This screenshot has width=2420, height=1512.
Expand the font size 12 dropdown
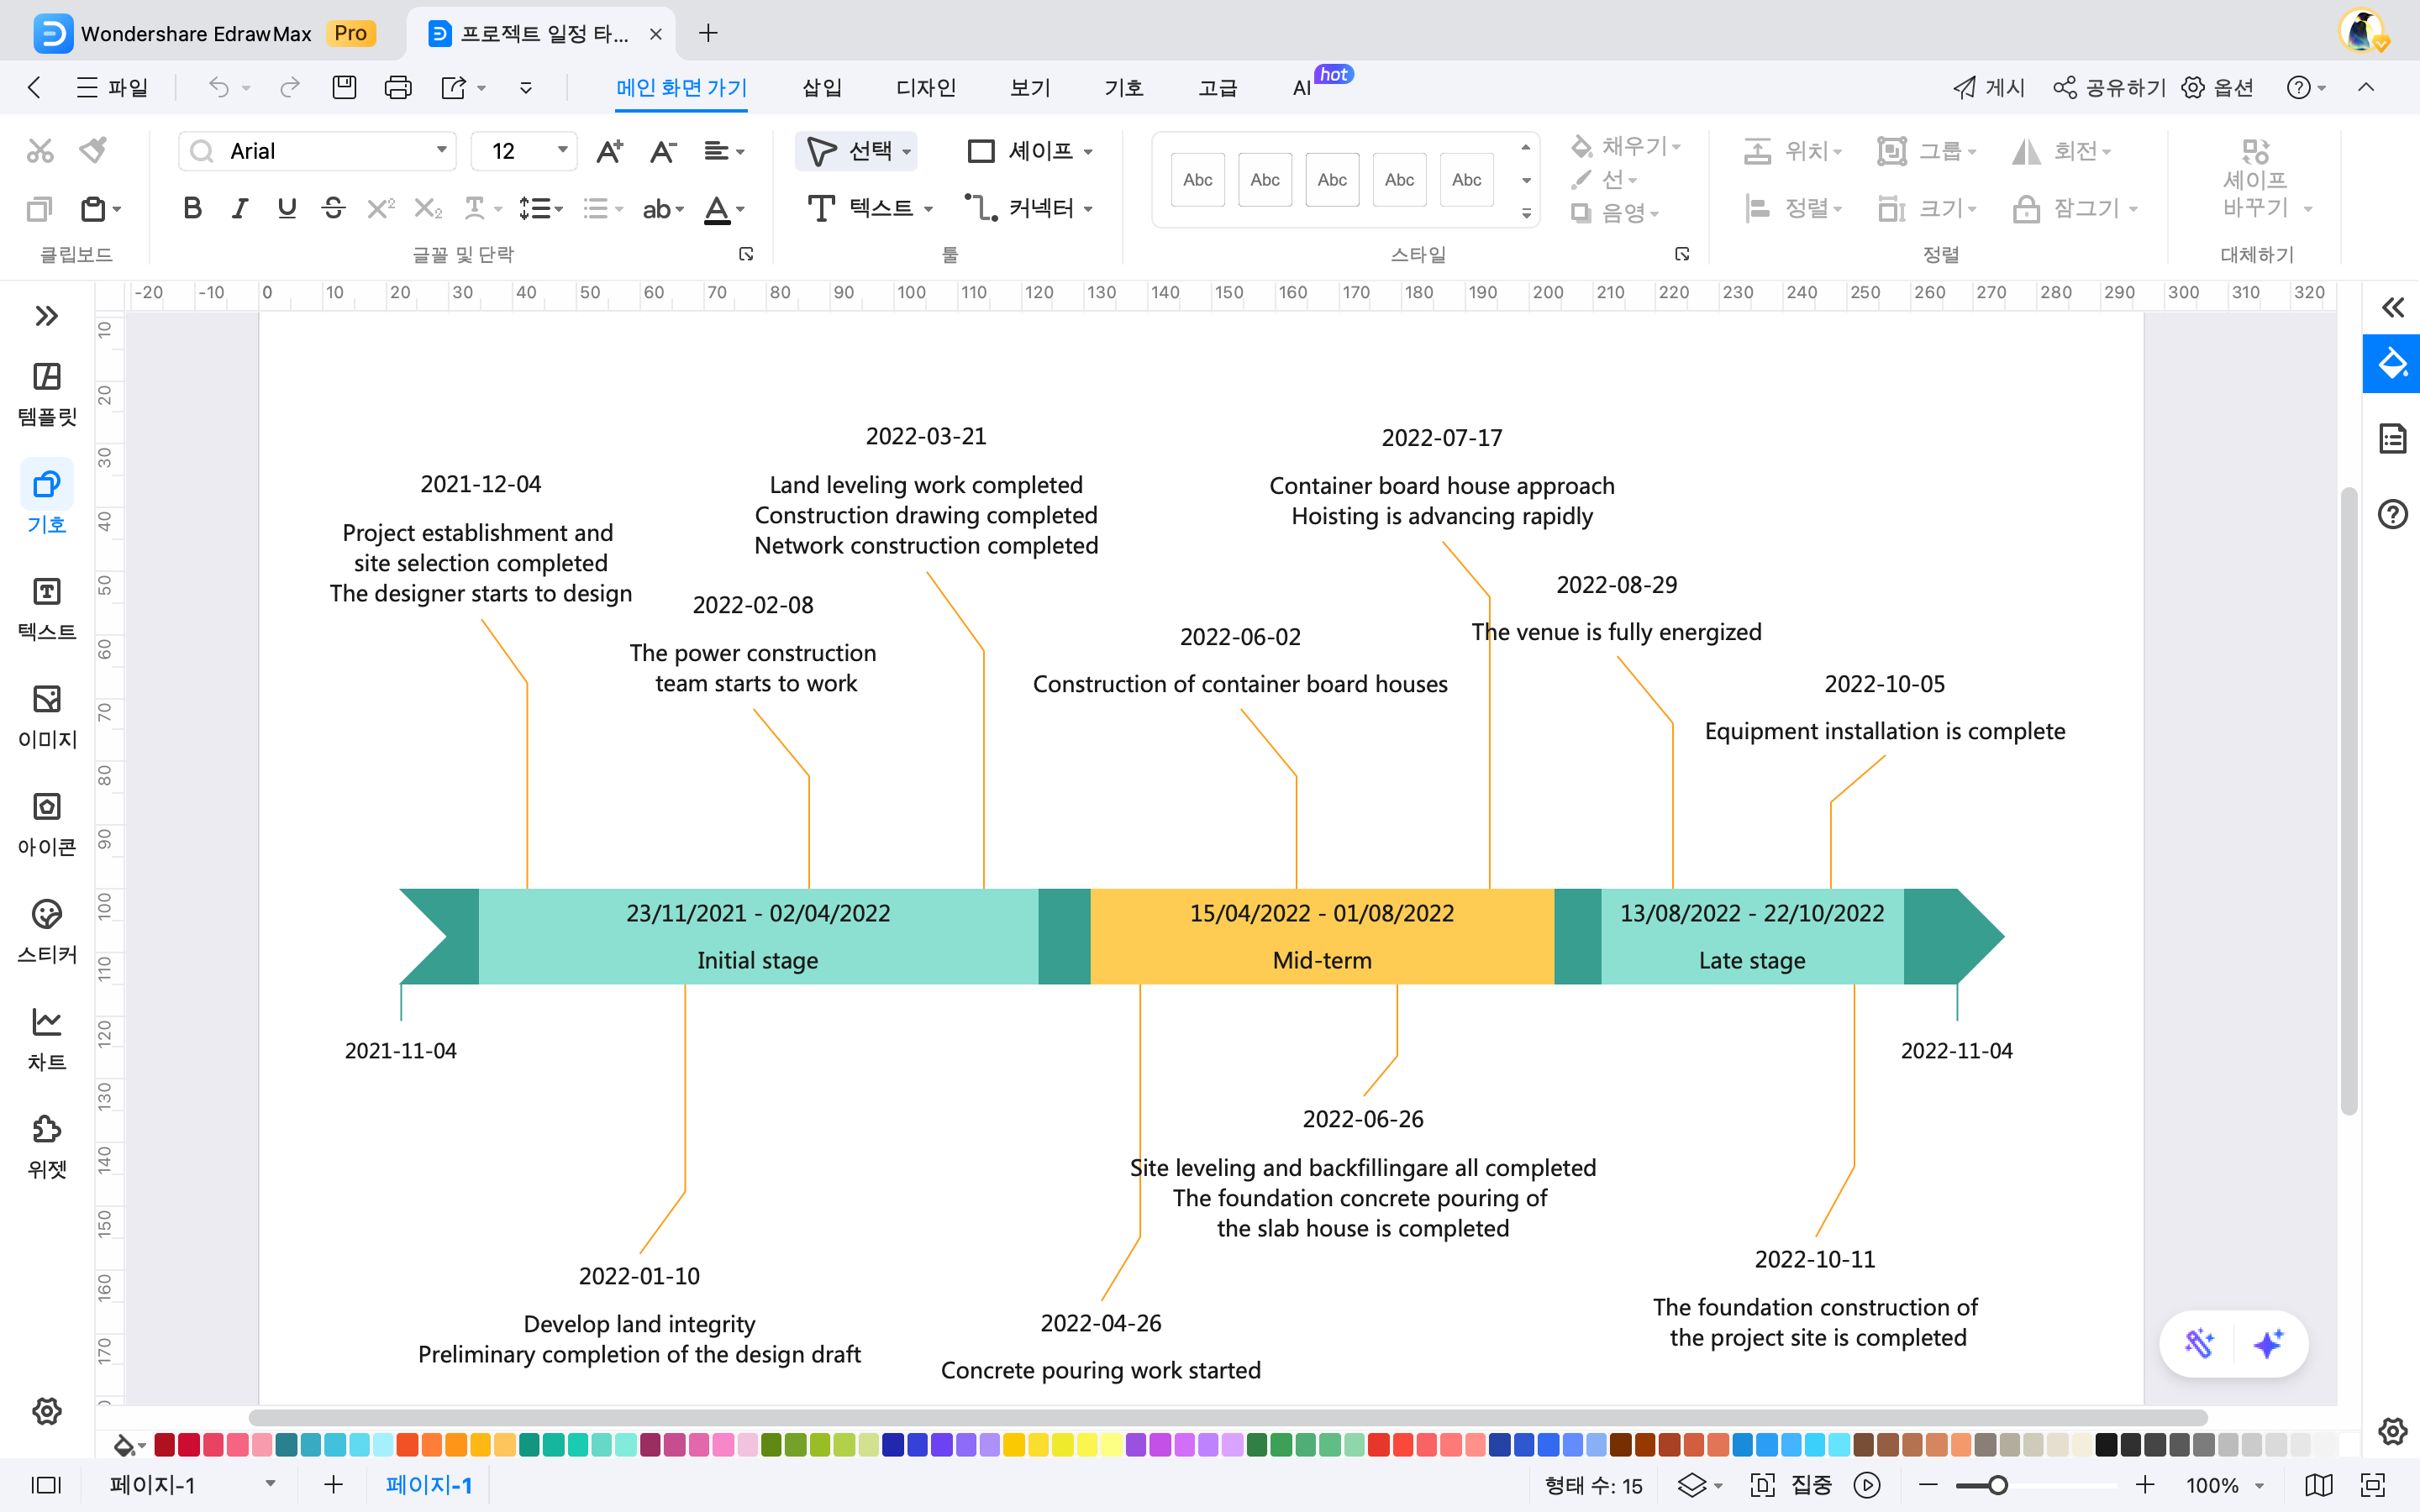pos(562,151)
